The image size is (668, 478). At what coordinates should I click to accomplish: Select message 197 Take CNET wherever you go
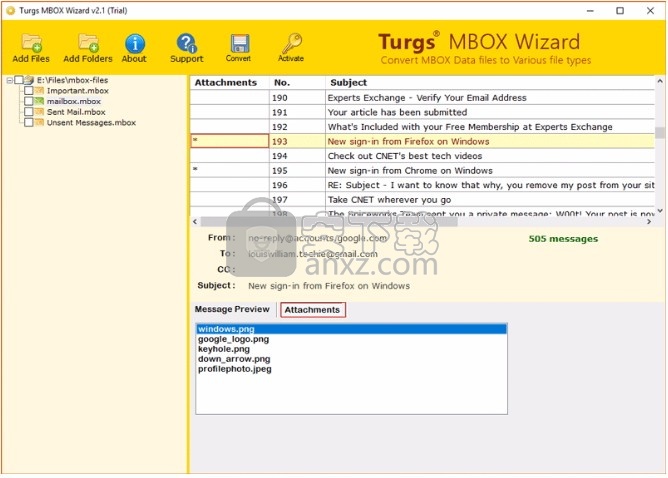[x=422, y=199]
